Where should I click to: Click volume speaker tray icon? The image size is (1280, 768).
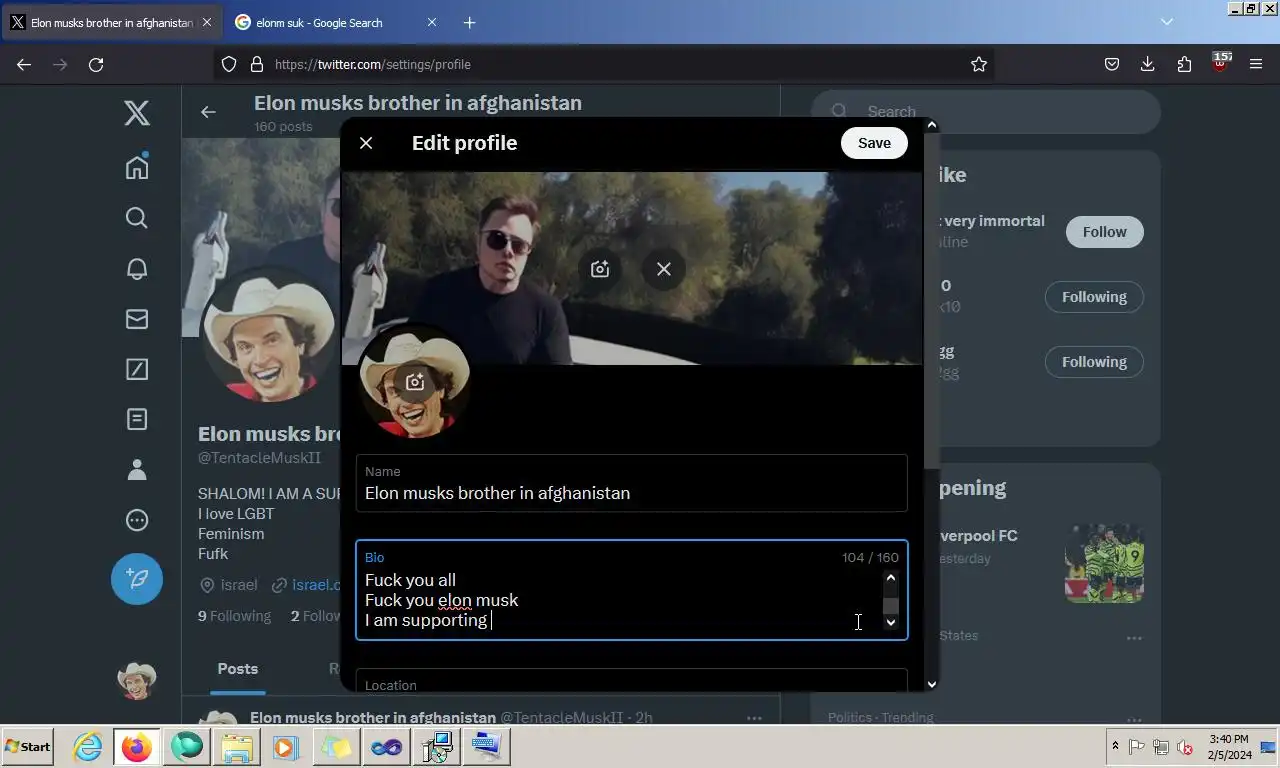[x=1185, y=747]
